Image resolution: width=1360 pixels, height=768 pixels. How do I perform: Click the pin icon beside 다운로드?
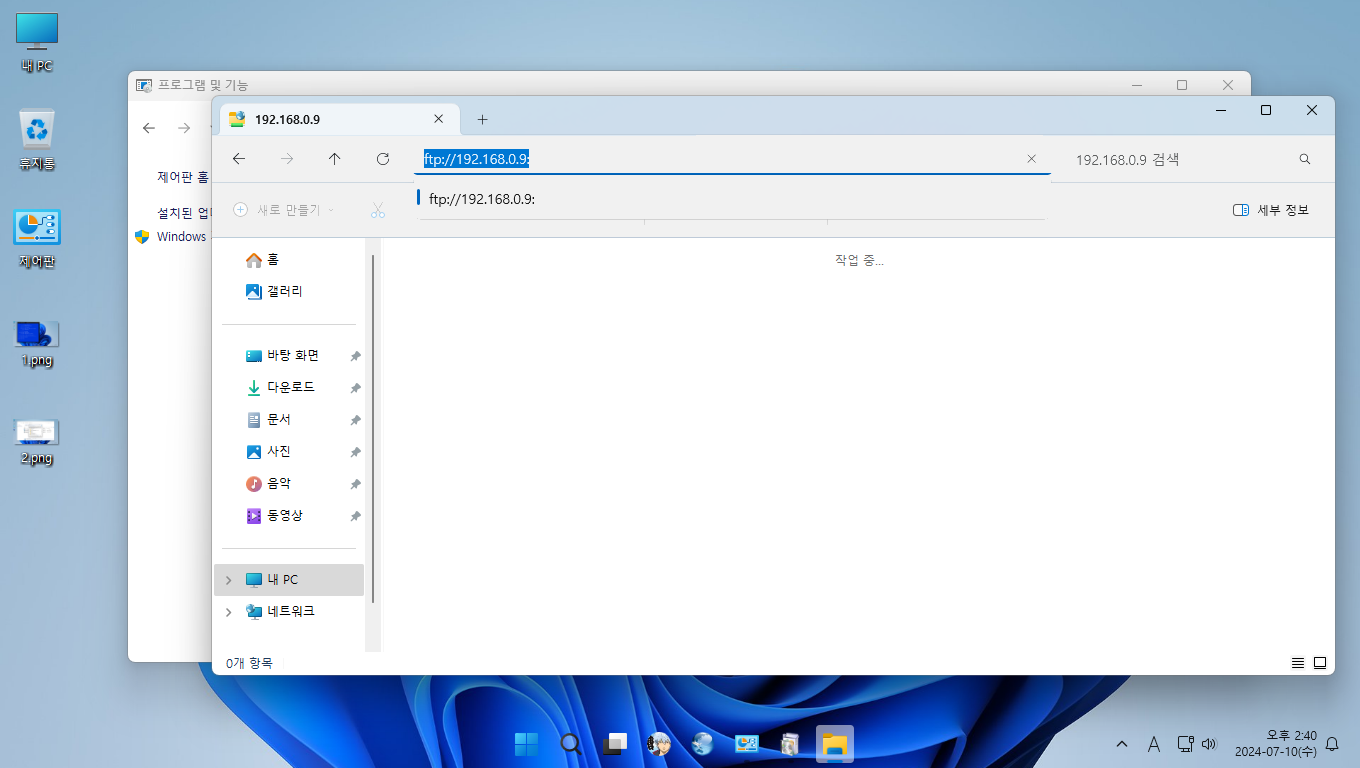point(355,388)
